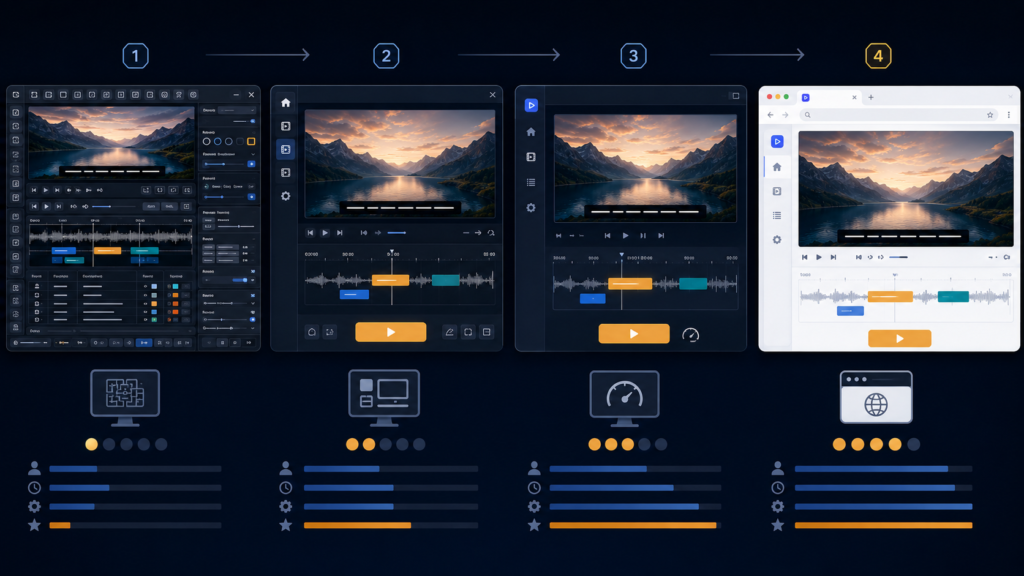This screenshot has height=576, width=1024.
Task: Click the playhead marker on window 2's timeline
Action: pyautogui.click(x=392, y=252)
